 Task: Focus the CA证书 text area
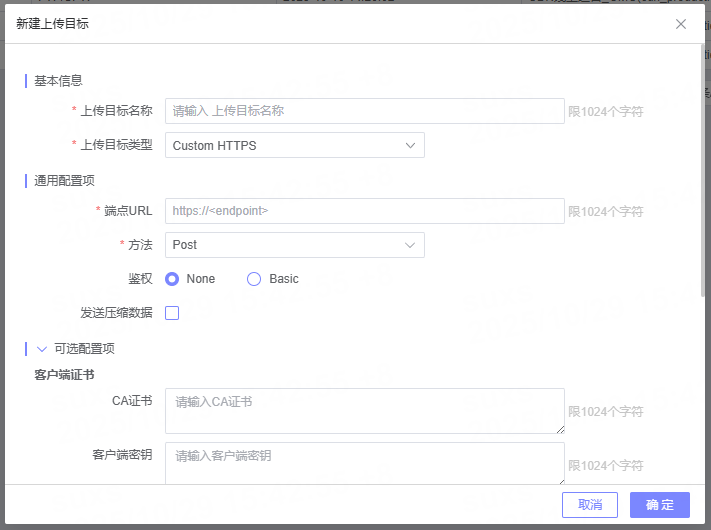pyautogui.click(x=364, y=411)
